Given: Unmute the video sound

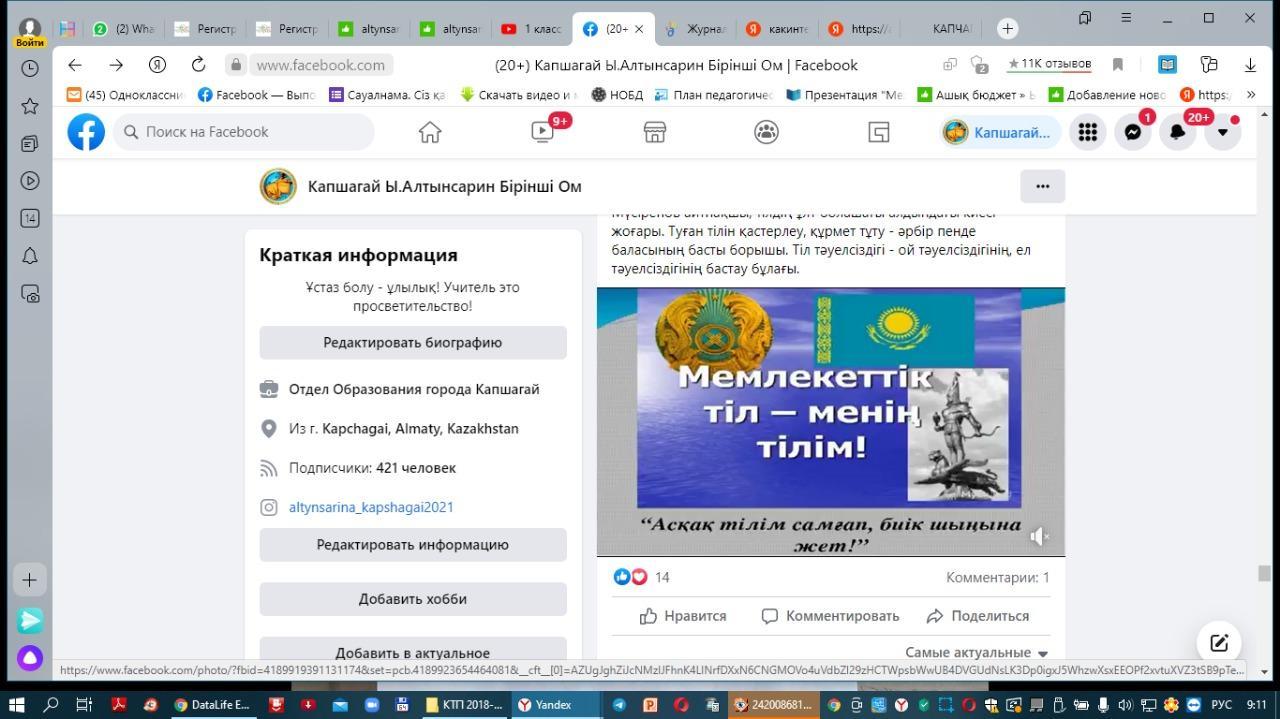Looking at the screenshot, I should 1039,537.
